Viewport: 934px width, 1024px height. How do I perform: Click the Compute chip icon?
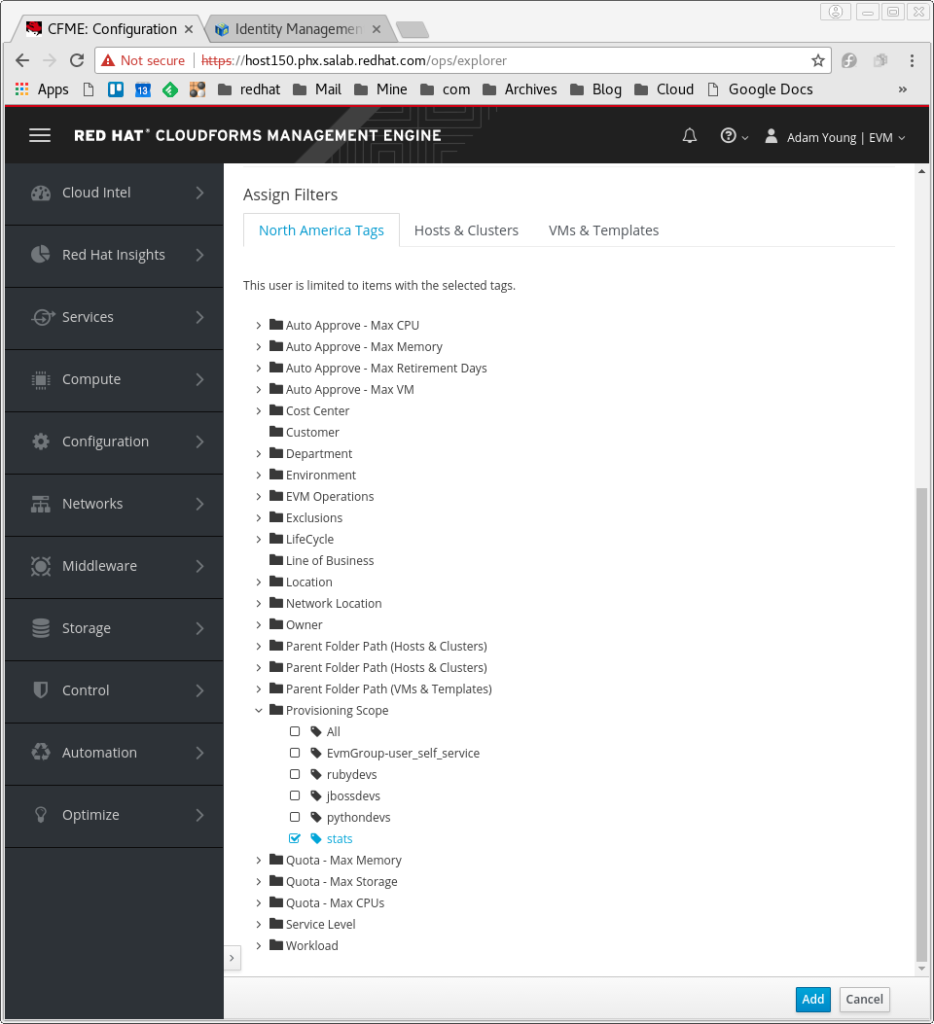[x=40, y=379]
